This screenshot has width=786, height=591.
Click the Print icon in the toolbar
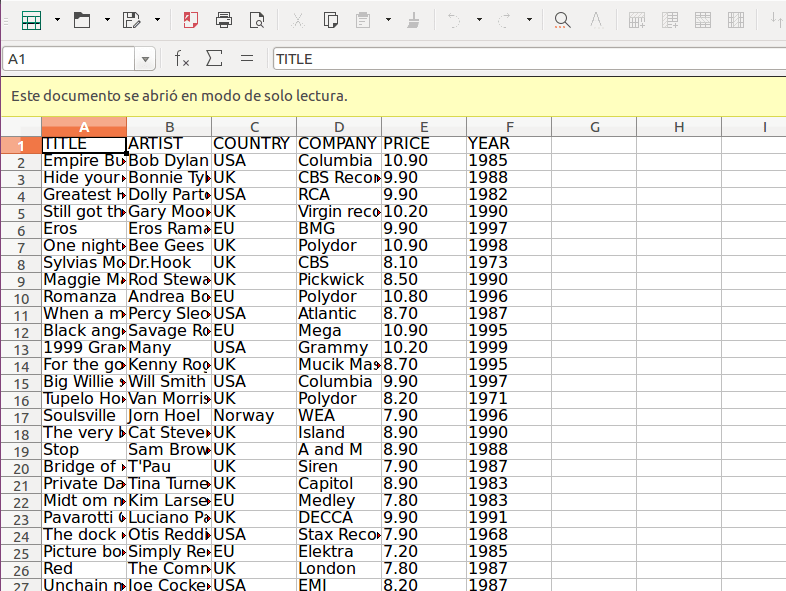pyautogui.click(x=224, y=20)
